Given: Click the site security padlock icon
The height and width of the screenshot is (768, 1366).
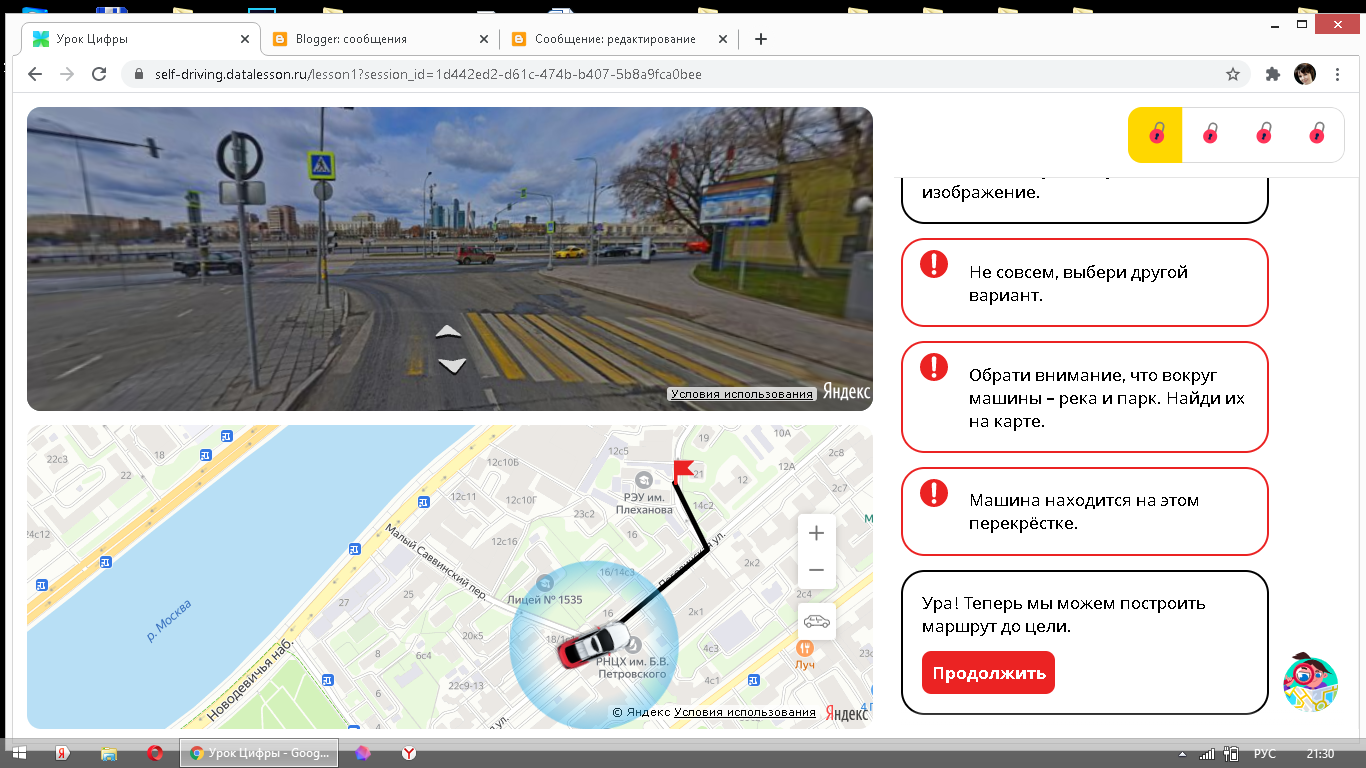Looking at the screenshot, I should pos(139,74).
